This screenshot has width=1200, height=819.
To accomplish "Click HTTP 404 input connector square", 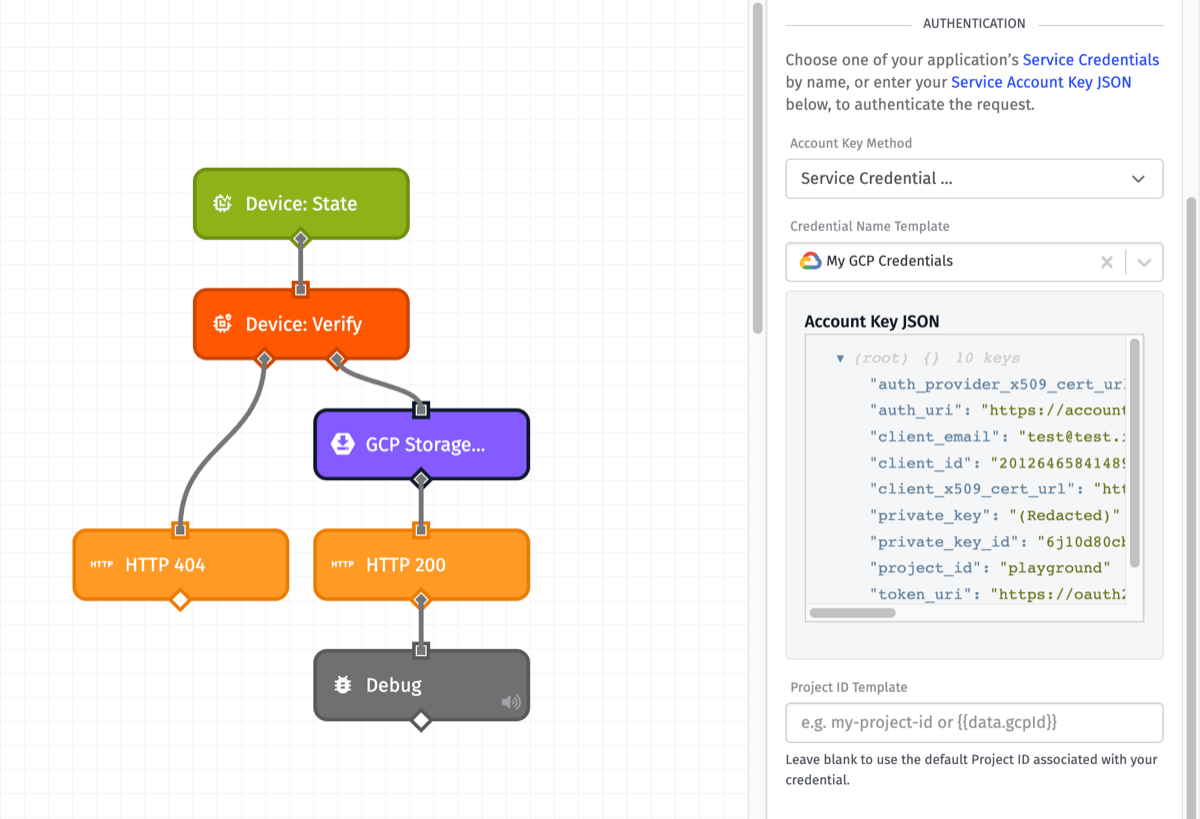I will click(180, 529).
